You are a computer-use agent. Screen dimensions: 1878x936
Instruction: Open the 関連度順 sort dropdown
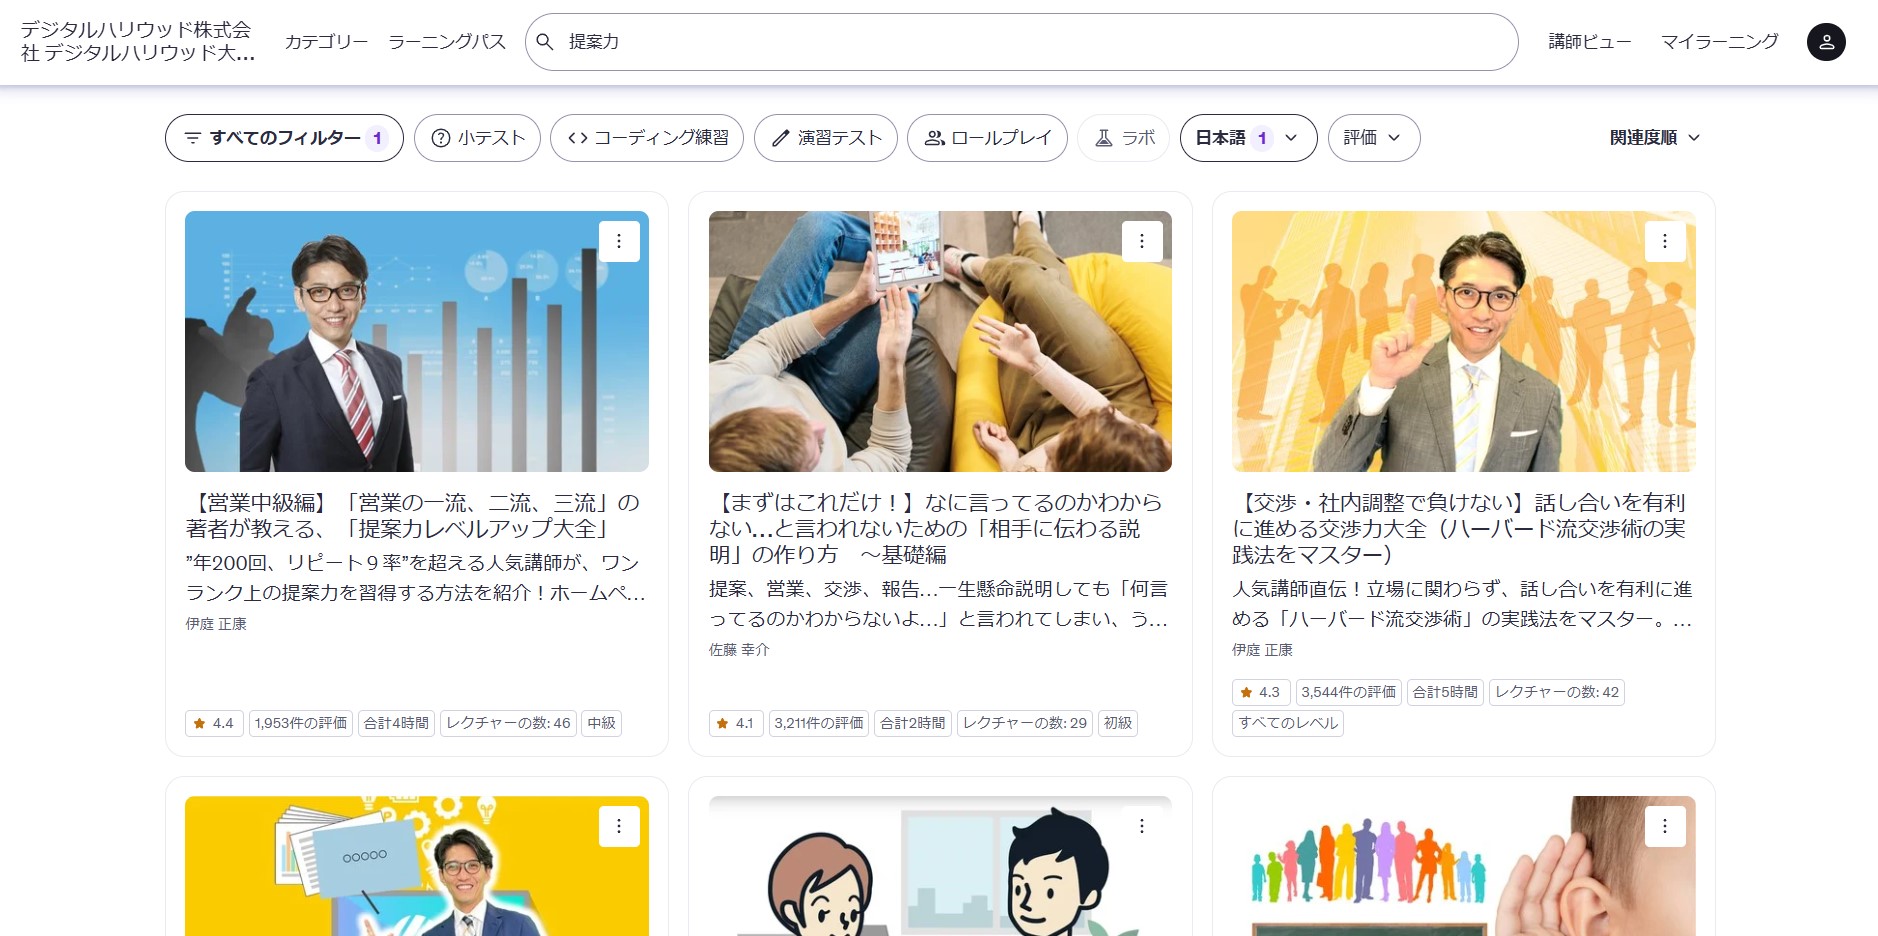point(1654,138)
